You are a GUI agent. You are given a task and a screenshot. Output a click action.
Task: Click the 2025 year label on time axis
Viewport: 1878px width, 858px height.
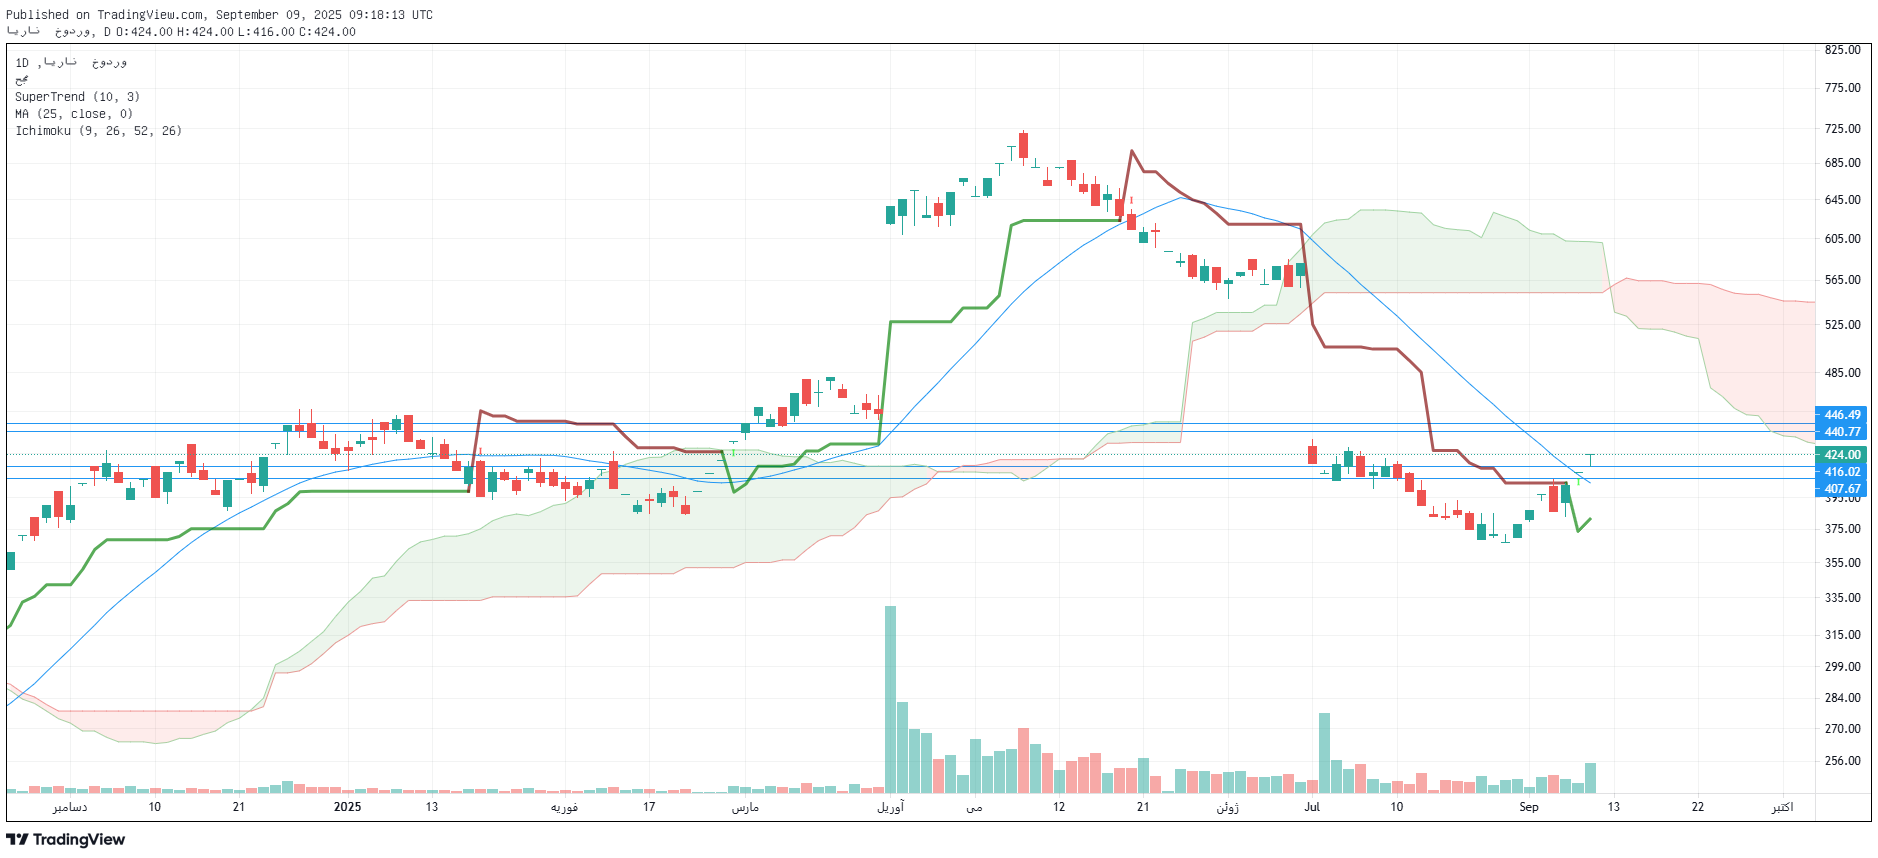pos(347,807)
